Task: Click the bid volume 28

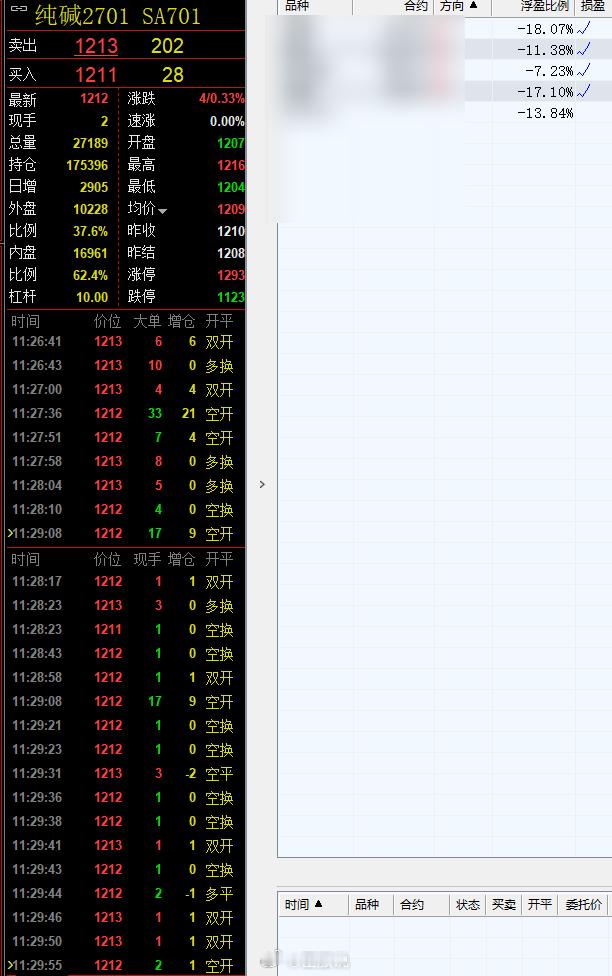Action: (172, 75)
